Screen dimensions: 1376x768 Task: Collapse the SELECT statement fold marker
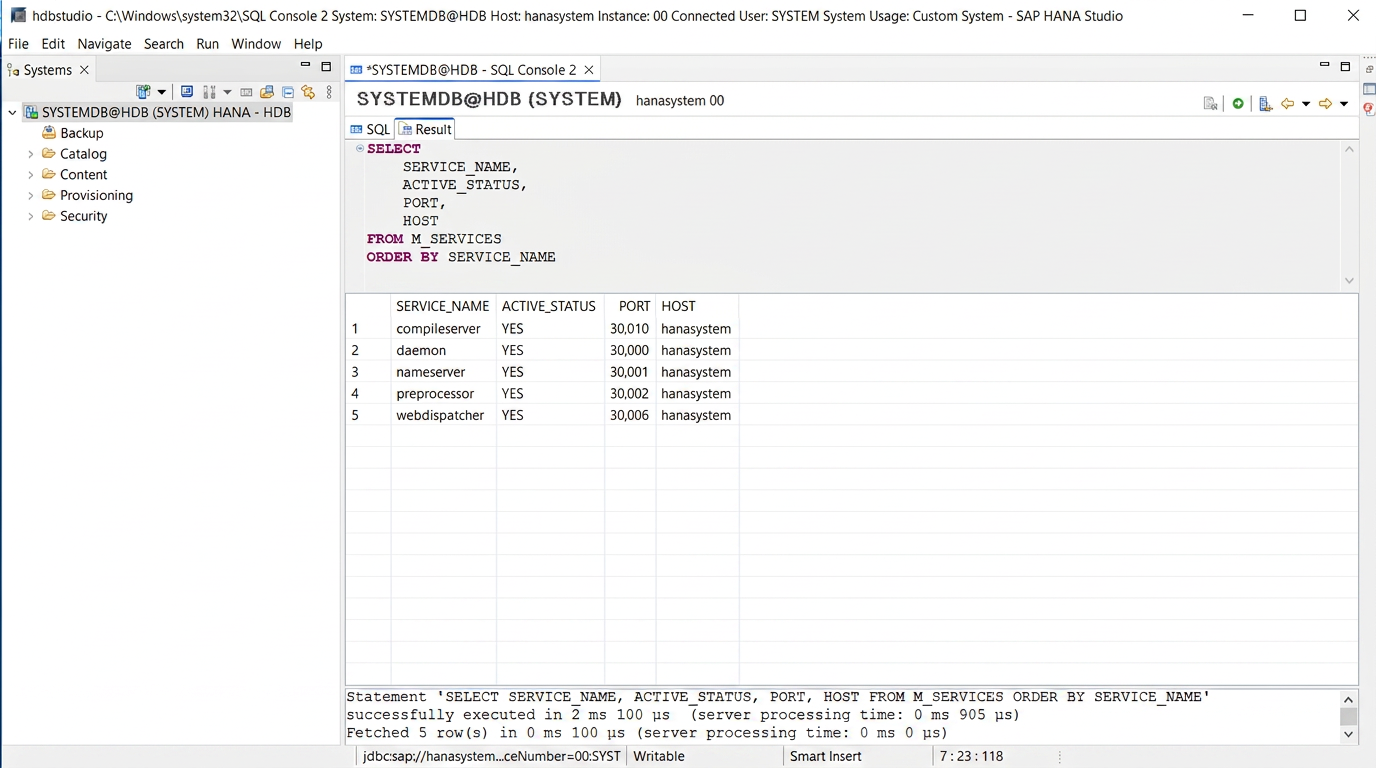point(360,149)
